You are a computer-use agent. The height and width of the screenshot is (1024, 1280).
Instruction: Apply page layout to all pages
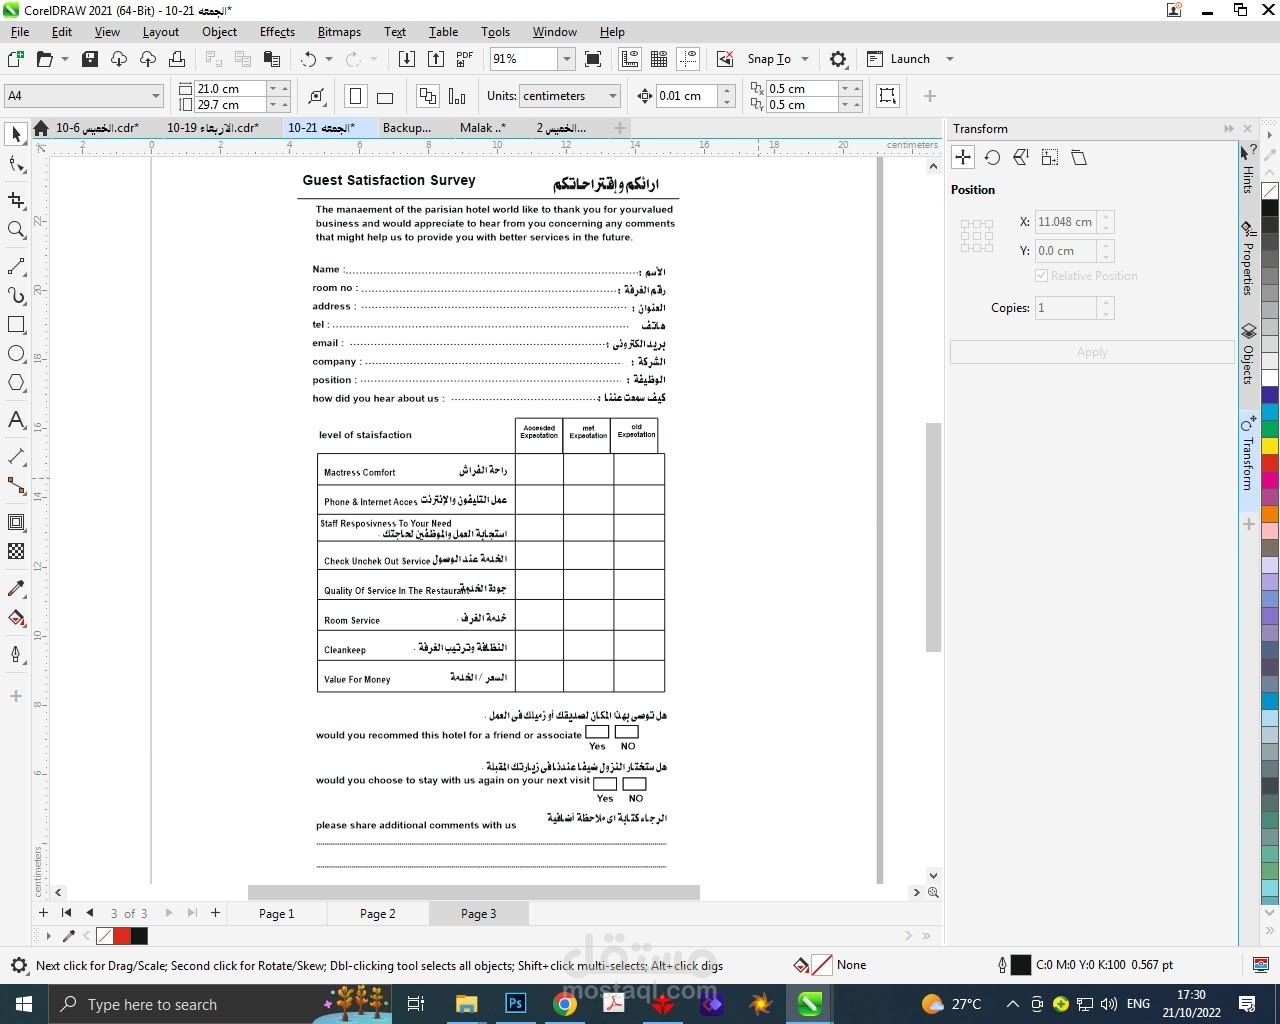pos(428,96)
